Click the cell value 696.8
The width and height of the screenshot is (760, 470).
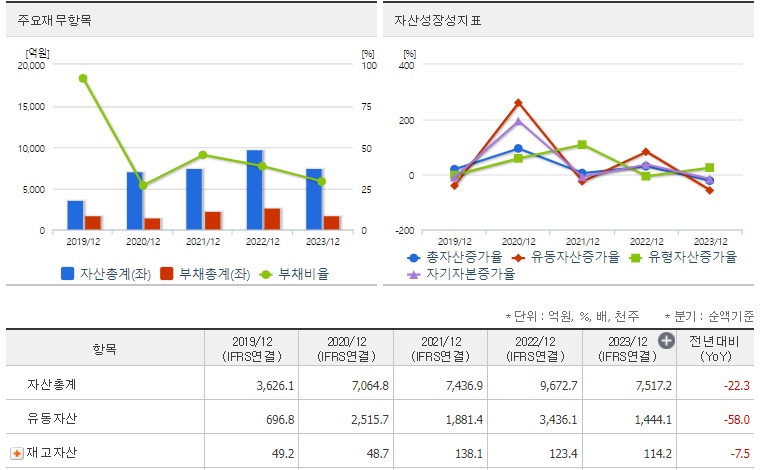[280, 420]
